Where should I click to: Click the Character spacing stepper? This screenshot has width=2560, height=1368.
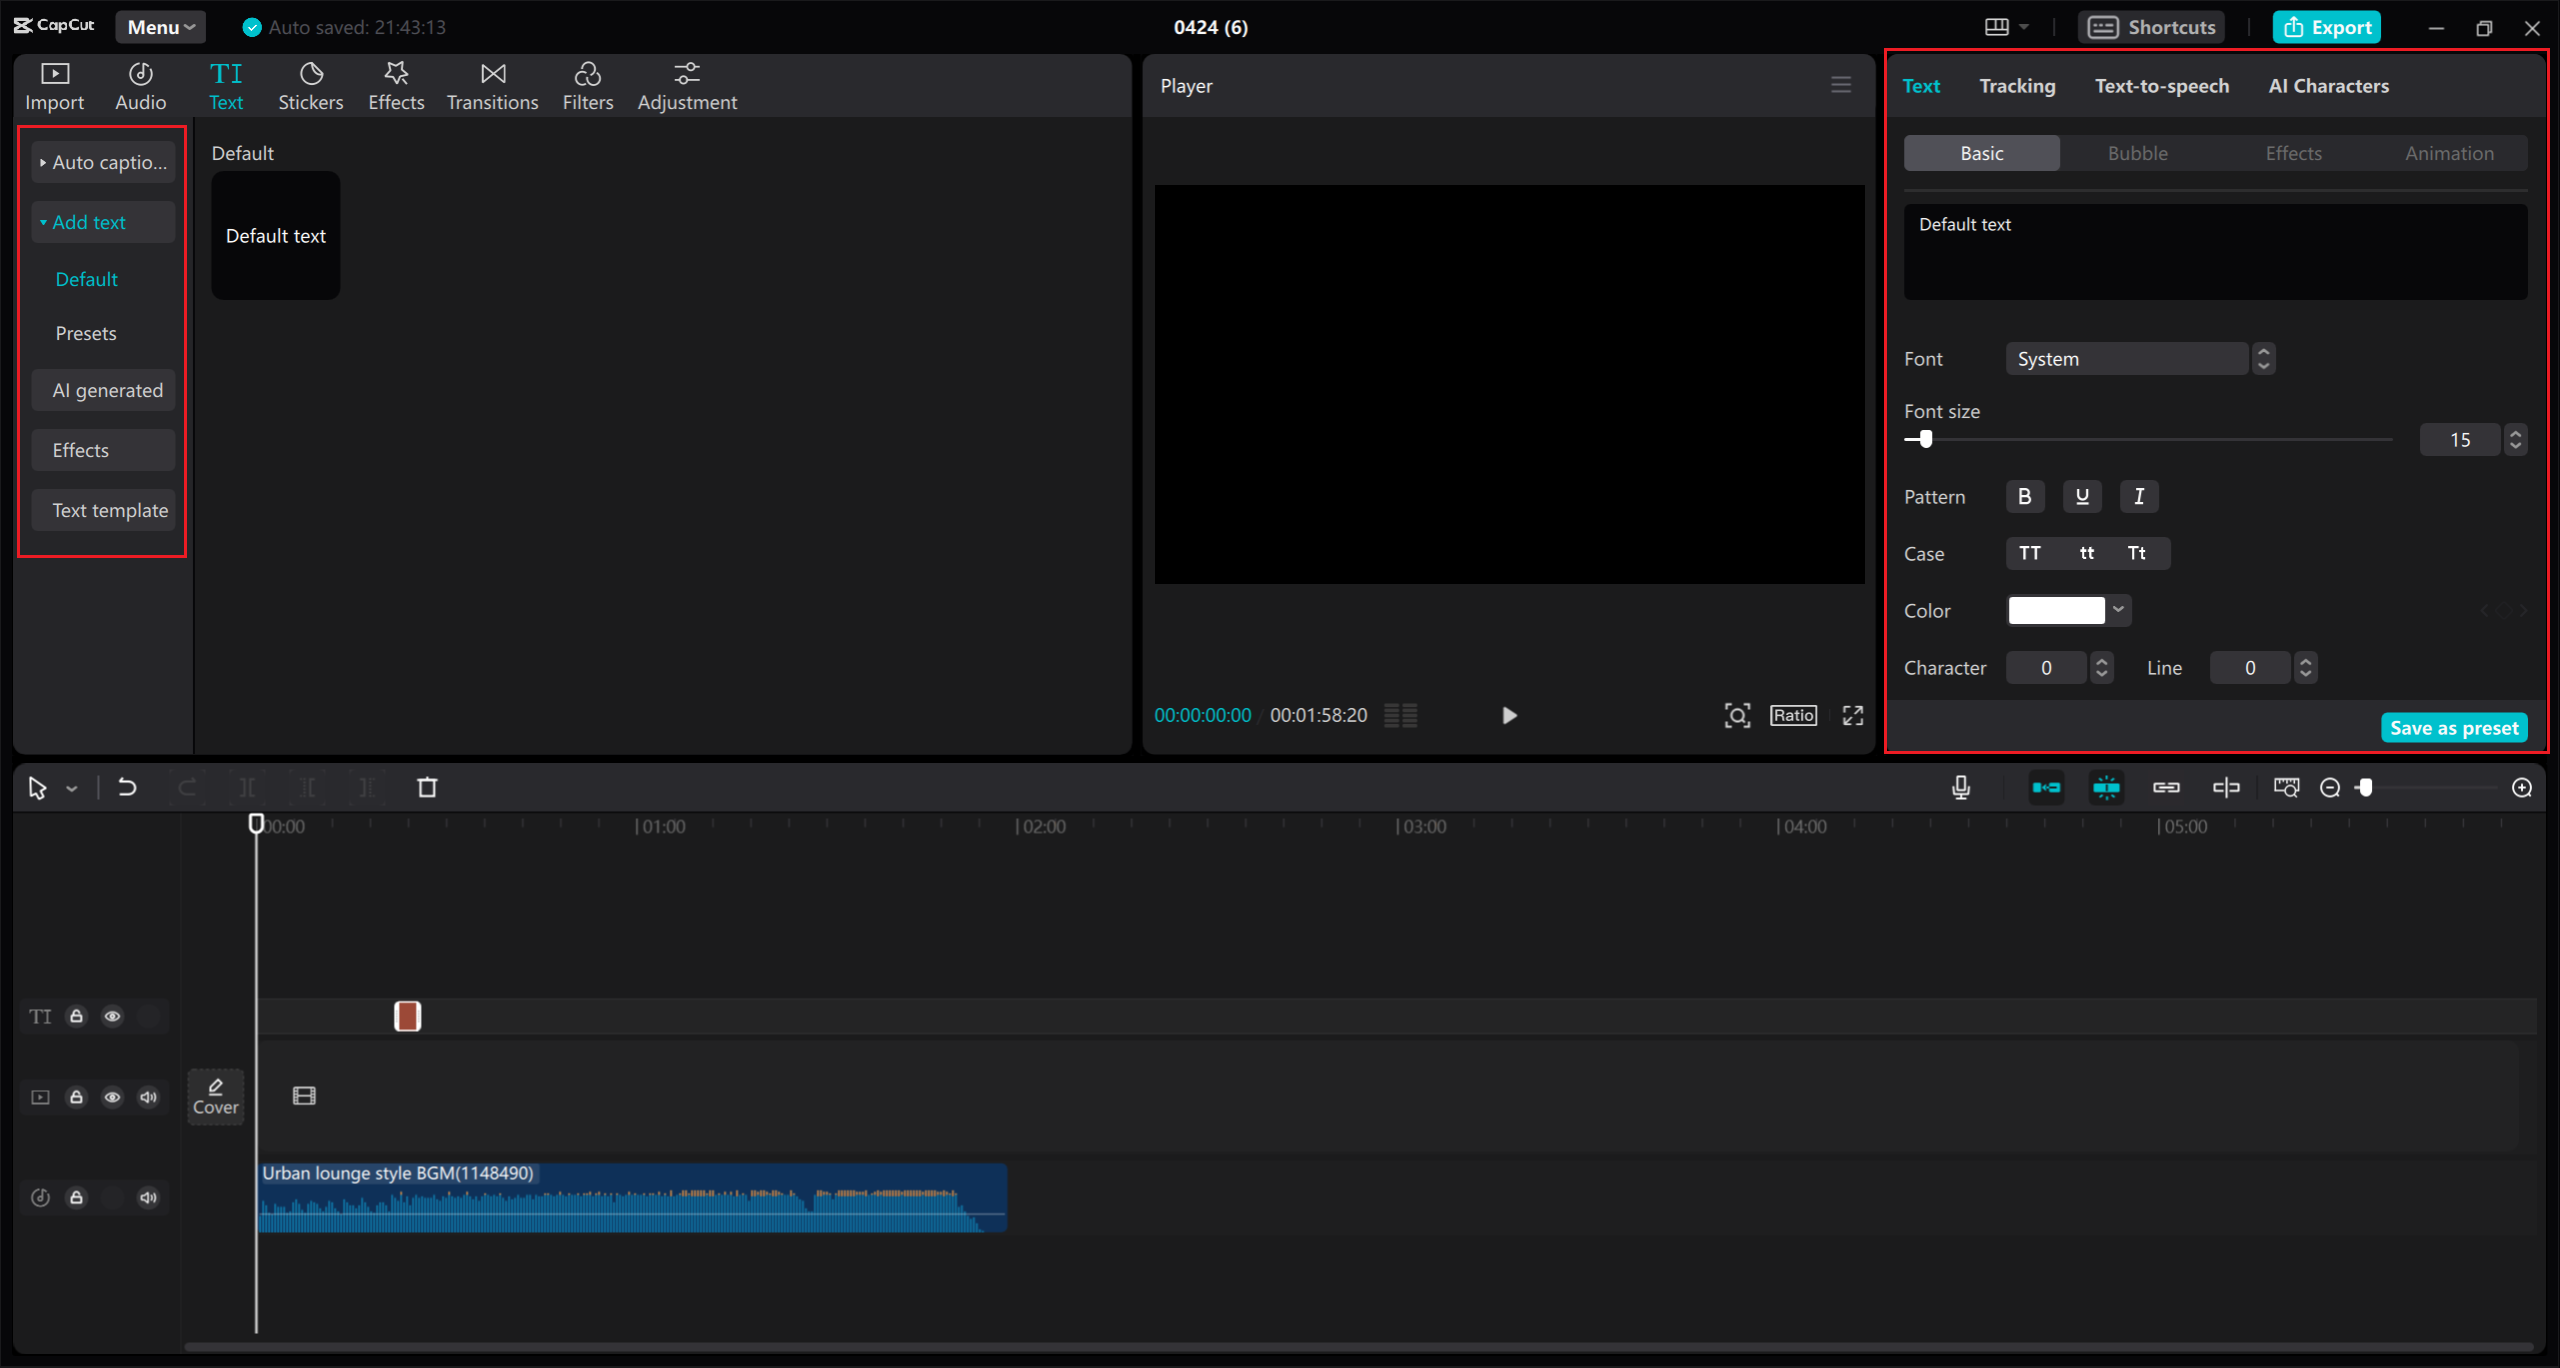[2102, 668]
